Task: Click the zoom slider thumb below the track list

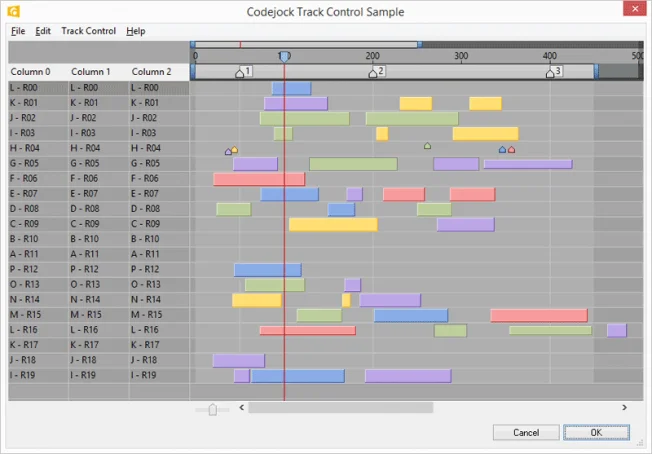Action: click(212, 408)
